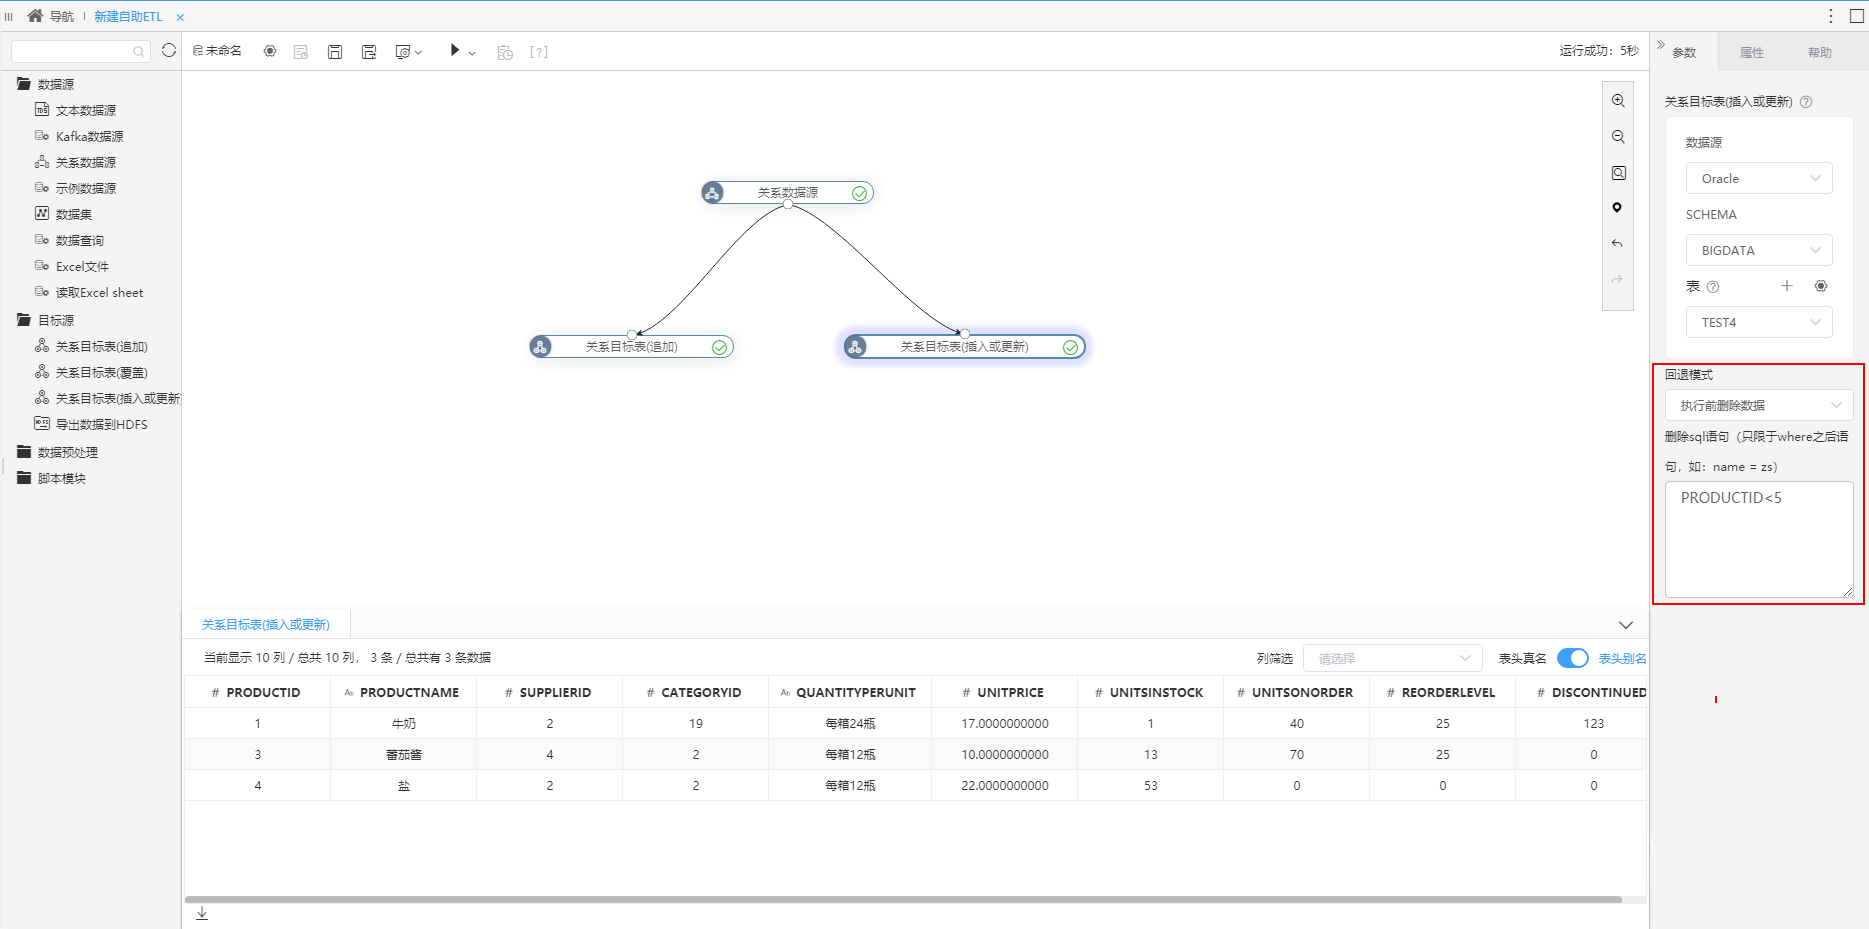Run the ETL flow with the play icon
1869x929 pixels.
coord(455,50)
